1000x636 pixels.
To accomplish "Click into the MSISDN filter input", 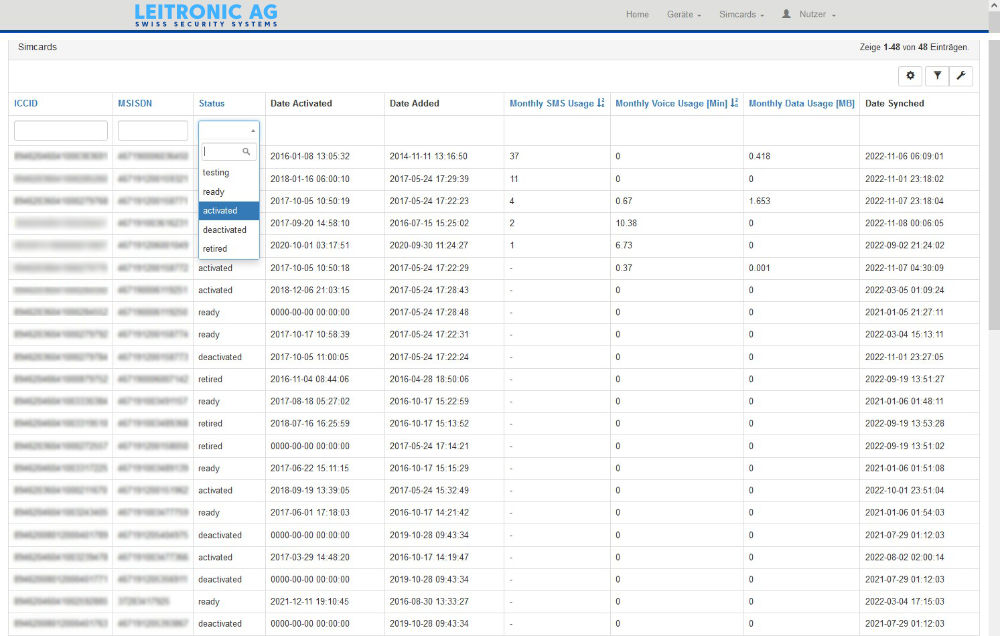I will (153, 131).
